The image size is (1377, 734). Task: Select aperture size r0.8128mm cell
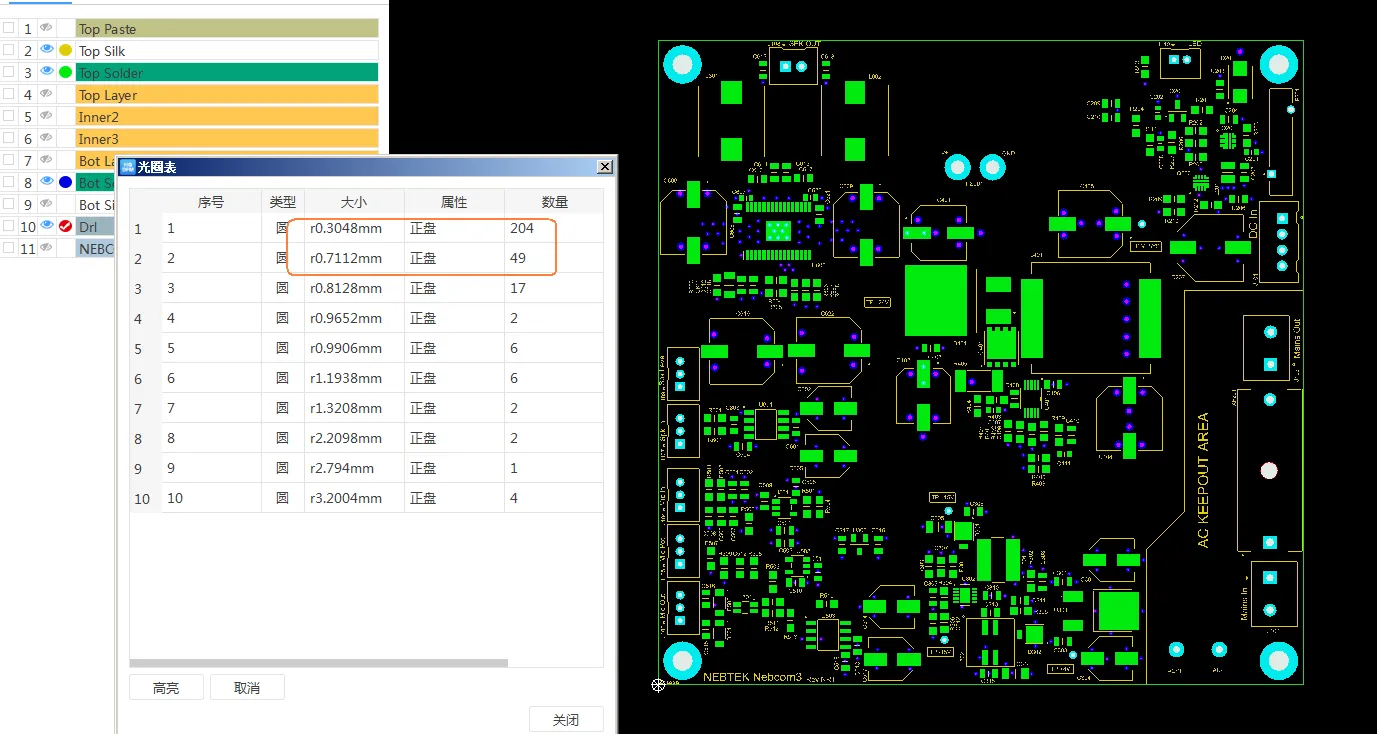[355, 288]
